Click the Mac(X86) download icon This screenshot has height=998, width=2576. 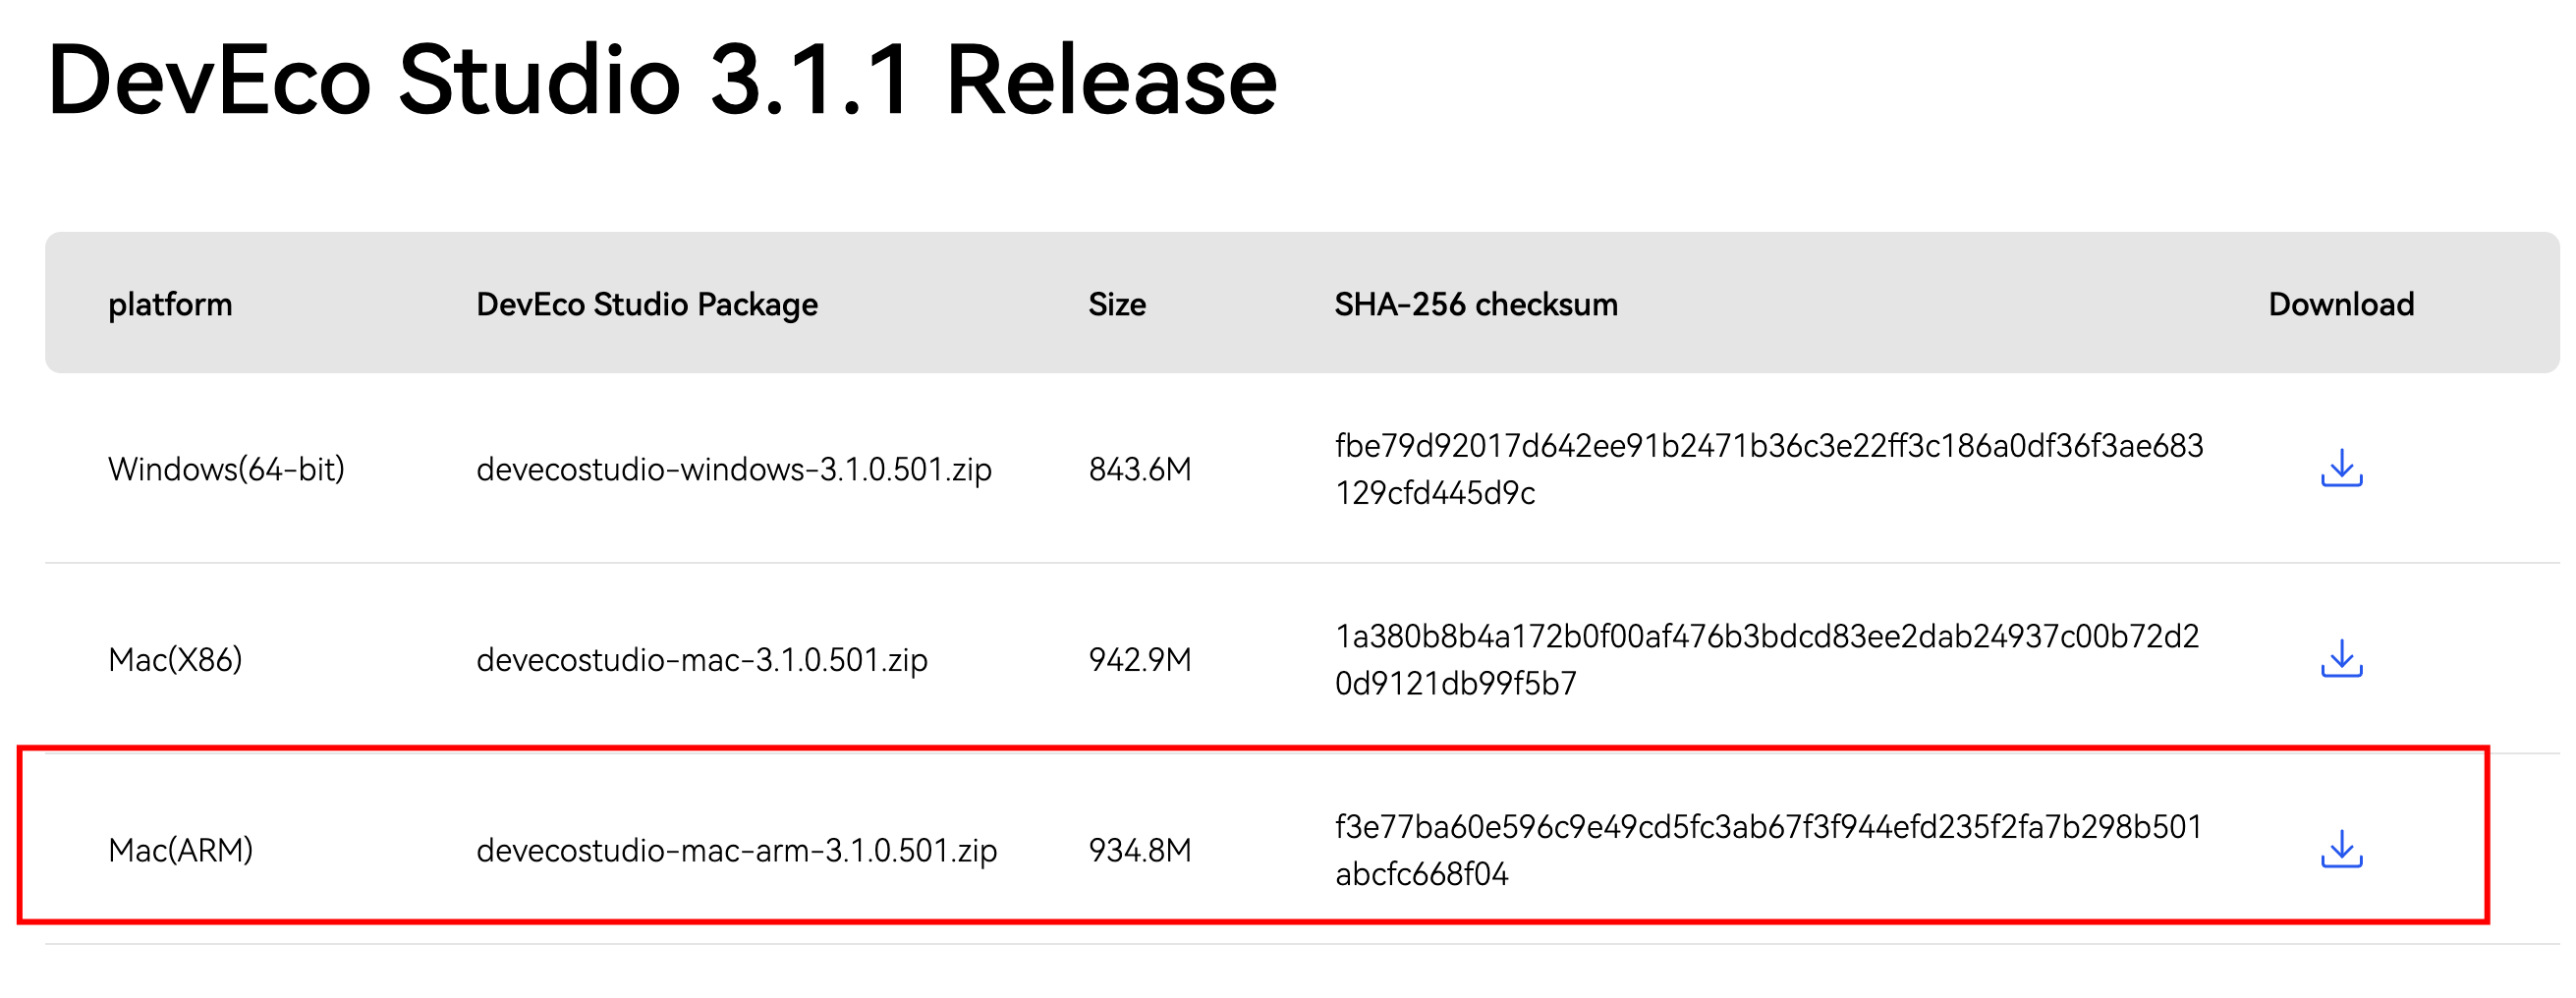(2341, 659)
